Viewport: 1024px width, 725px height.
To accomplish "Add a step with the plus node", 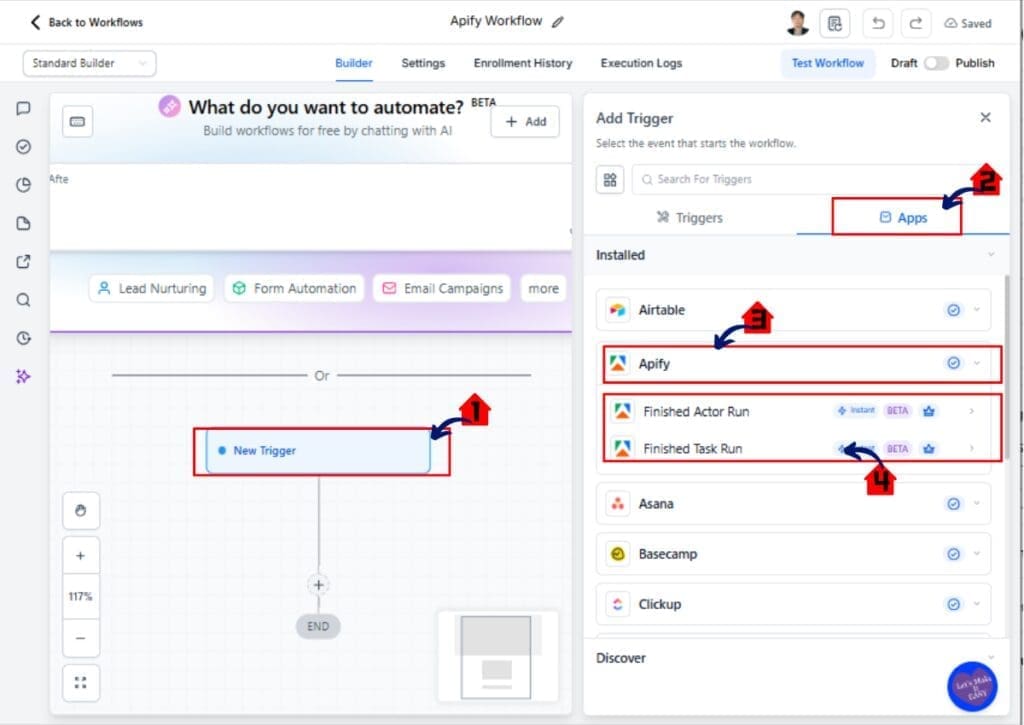I will pyautogui.click(x=319, y=585).
